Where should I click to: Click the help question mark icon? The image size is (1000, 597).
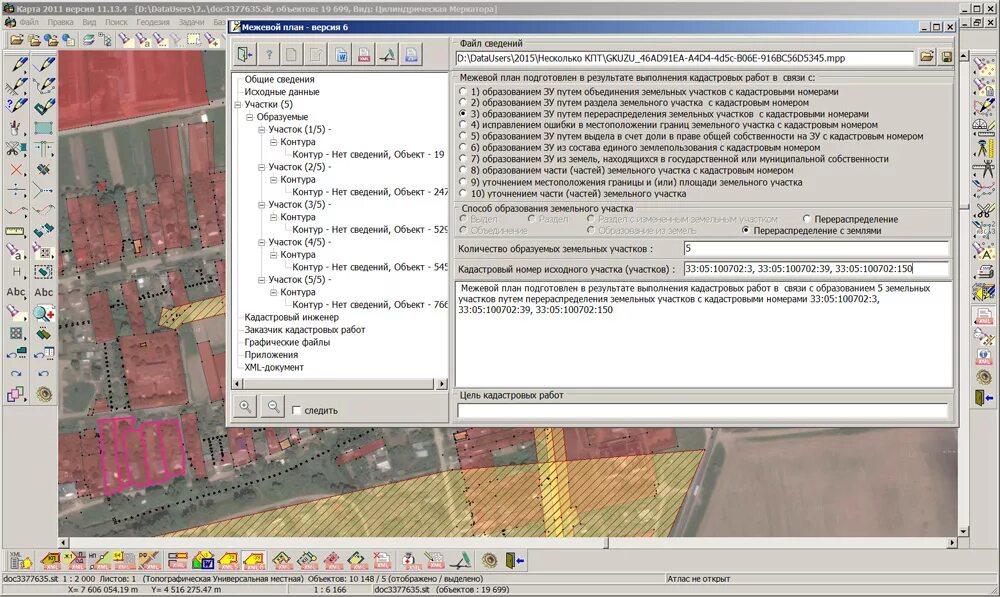point(269,55)
